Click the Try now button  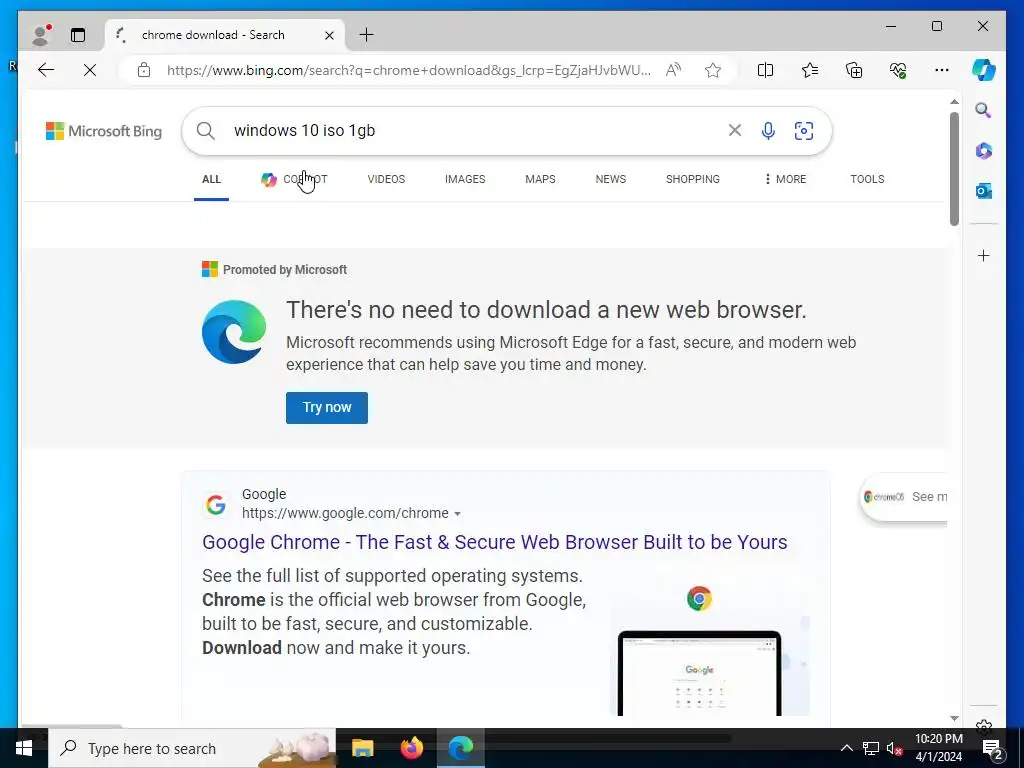pyautogui.click(x=327, y=408)
